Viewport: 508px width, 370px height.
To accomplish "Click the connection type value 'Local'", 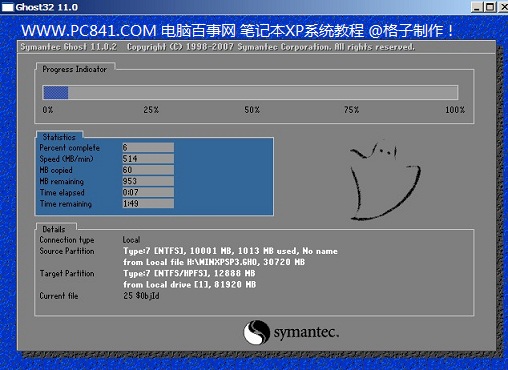I will tap(131, 240).
